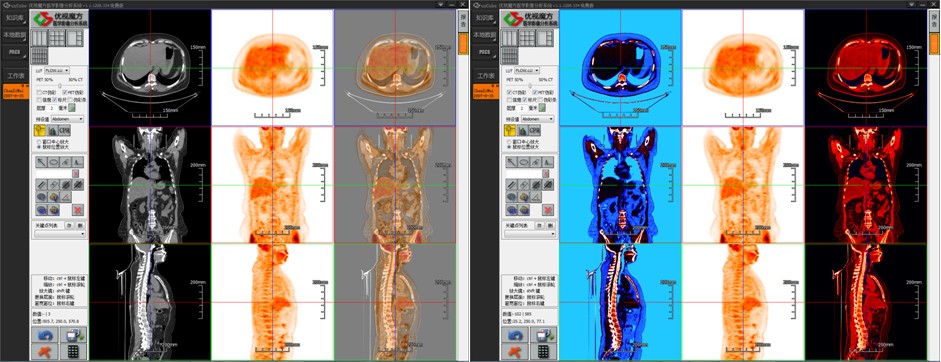Select the arrow annotation tool

(41, 162)
